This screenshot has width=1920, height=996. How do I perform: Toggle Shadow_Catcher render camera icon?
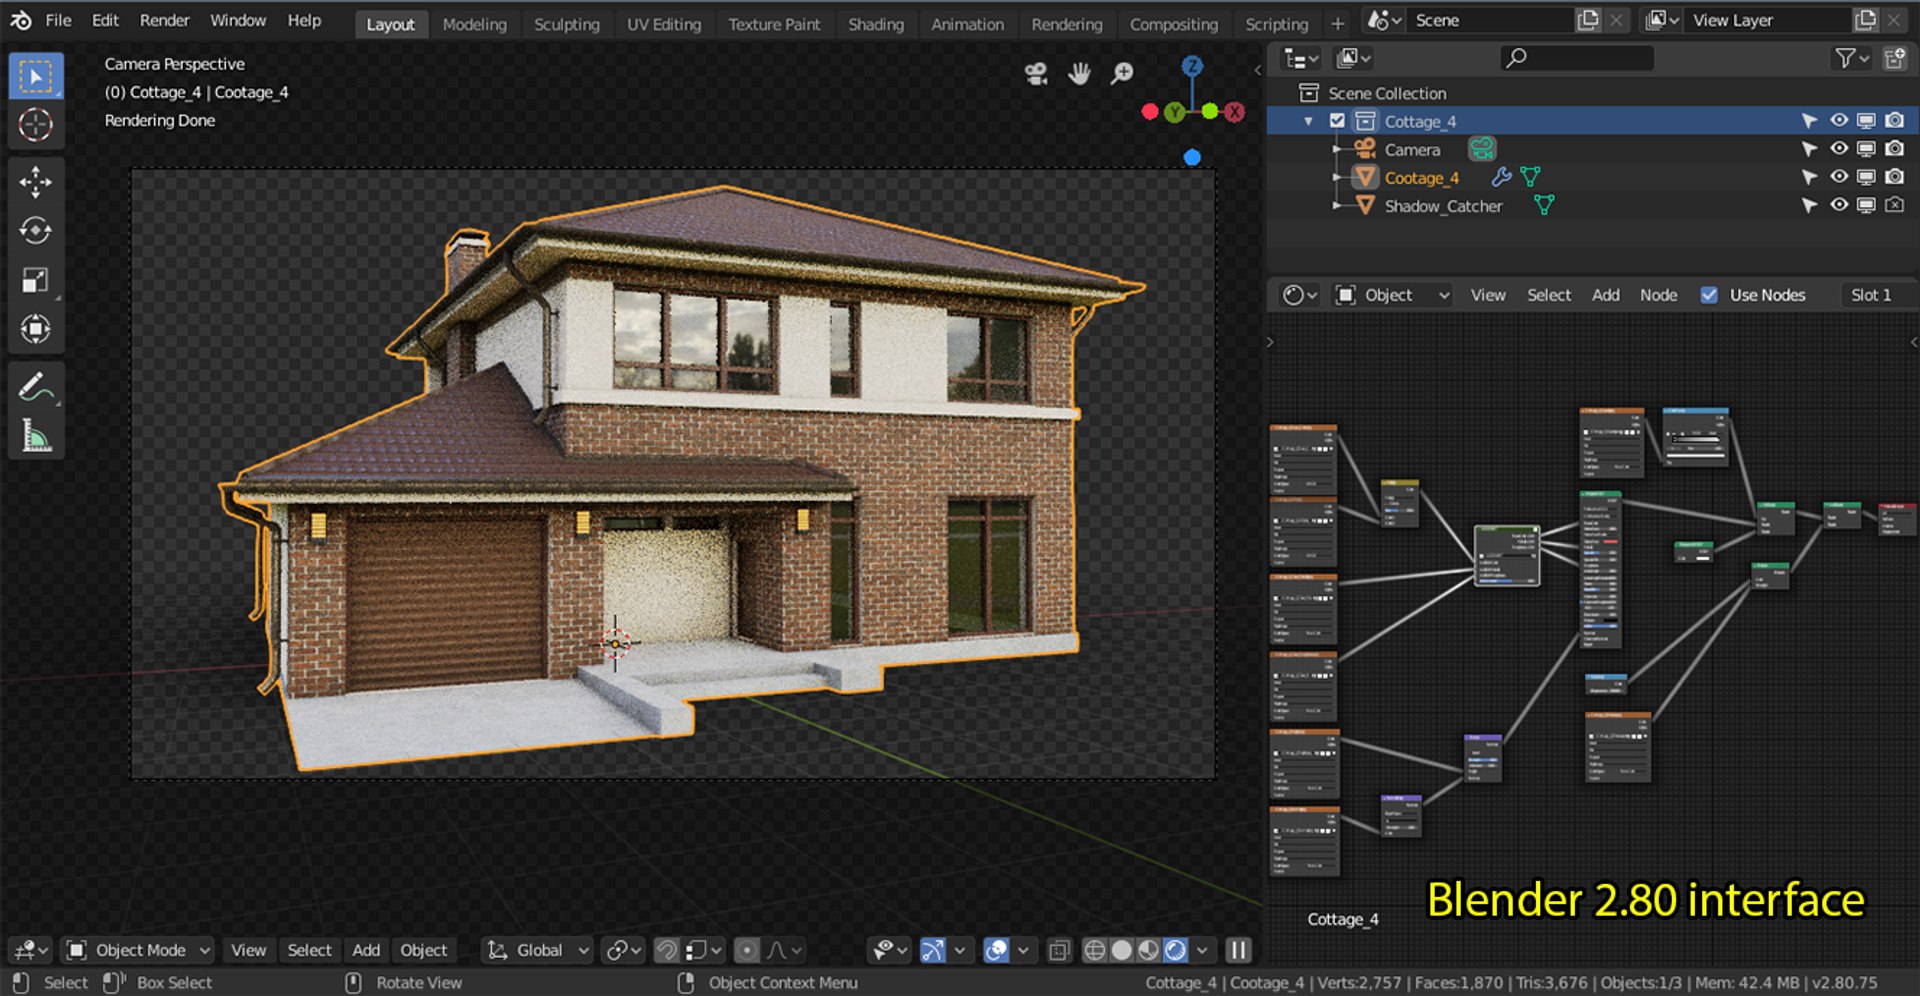1894,205
